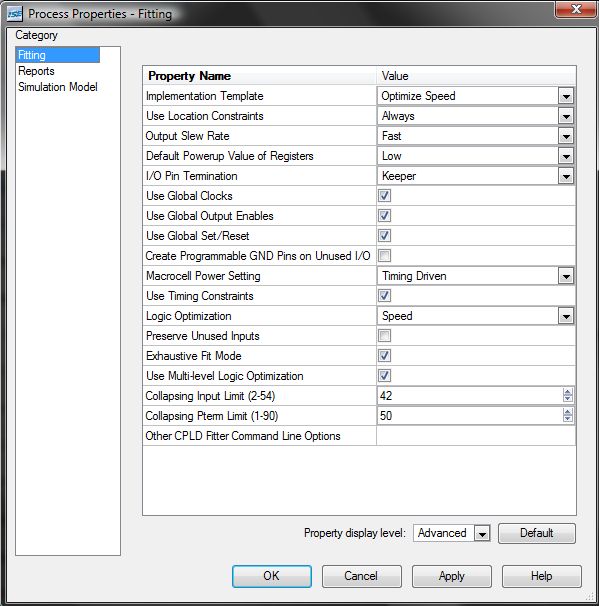Image resolution: width=599 pixels, height=606 pixels.
Task: Click the Default button
Action: (536, 533)
